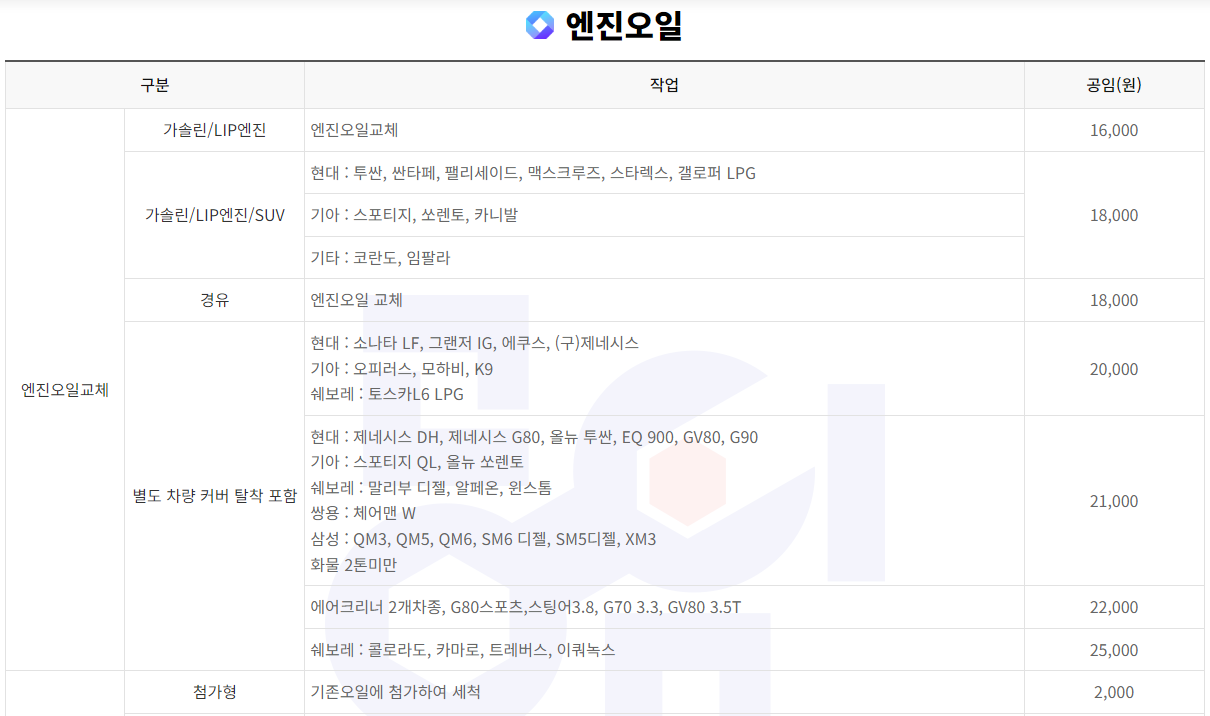Click the 가솔린/LIP엔진 row label
Screen dimensions: 1210x716
pos(215,130)
